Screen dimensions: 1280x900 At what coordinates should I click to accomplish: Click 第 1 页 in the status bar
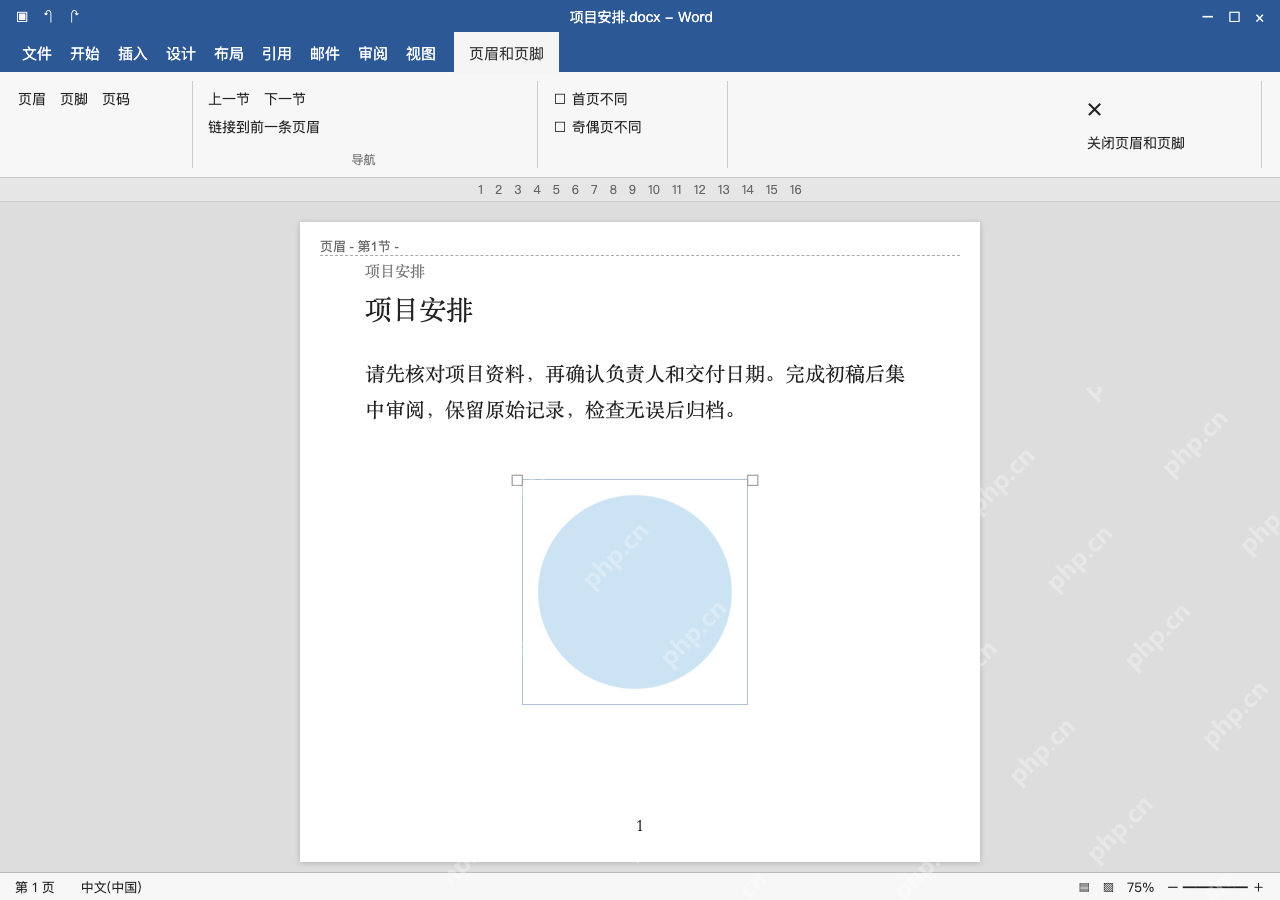pos(35,887)
